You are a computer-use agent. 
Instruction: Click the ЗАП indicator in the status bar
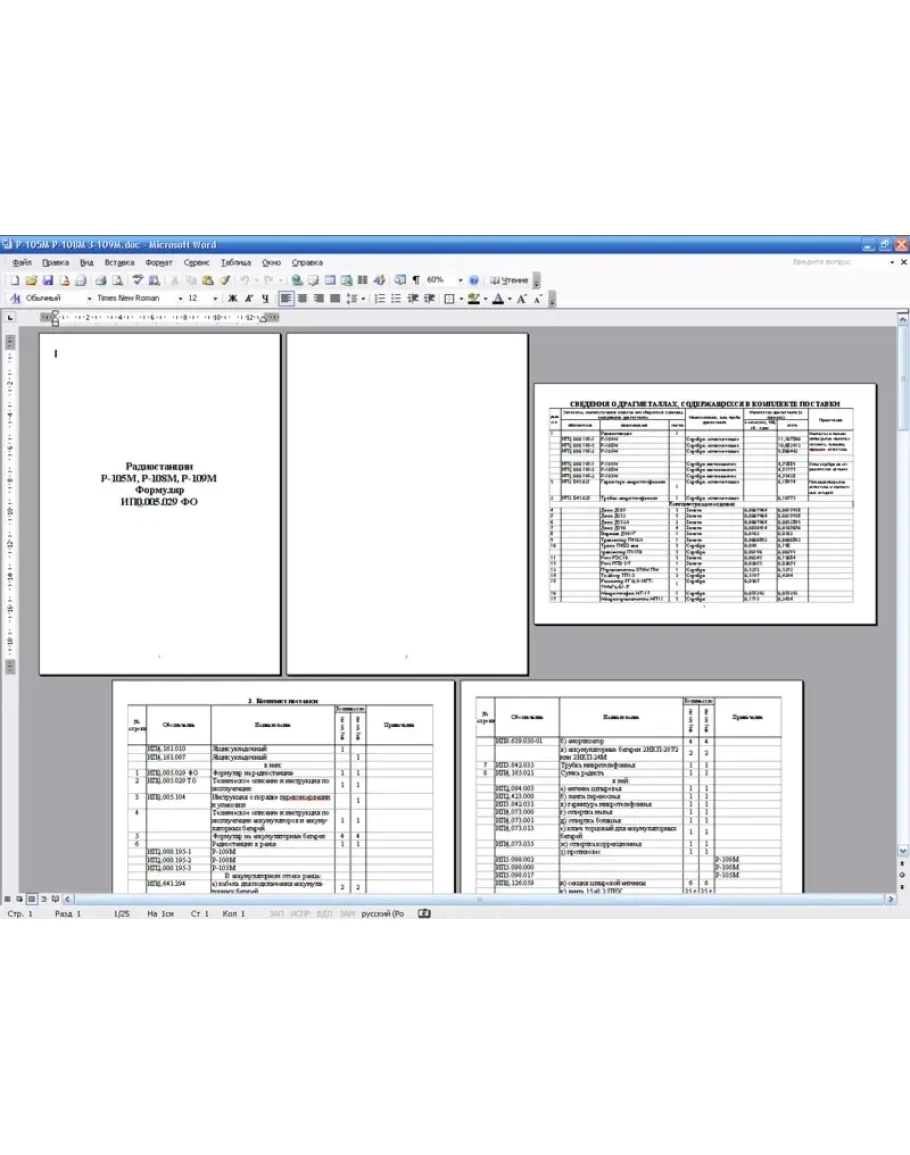(x=277, y=914)
